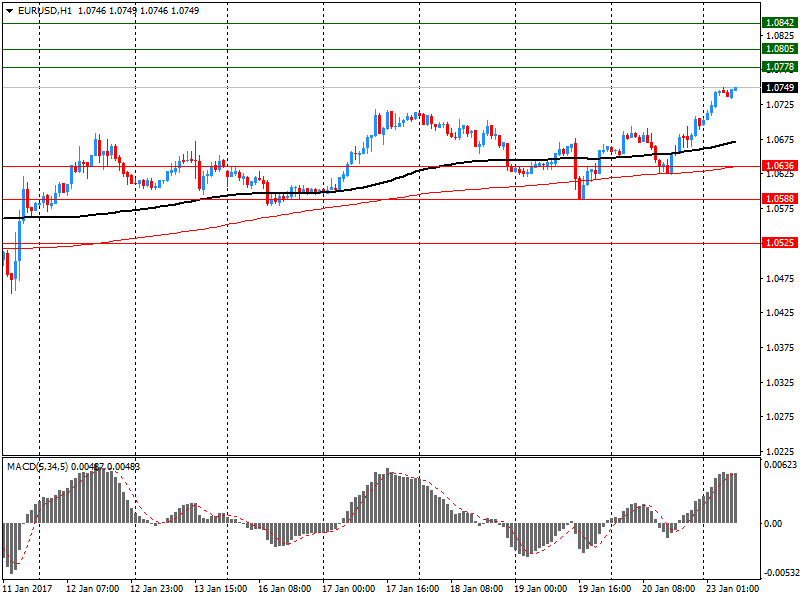This screenshot has width=800, height=600.
Task: Click the 1.0625 price scale value
Action: [x=781, y=174]
